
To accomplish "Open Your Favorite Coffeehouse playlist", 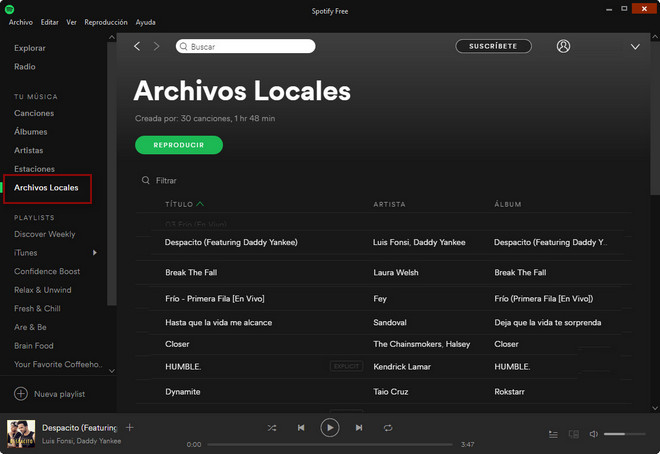I will [x=58, y=364].
